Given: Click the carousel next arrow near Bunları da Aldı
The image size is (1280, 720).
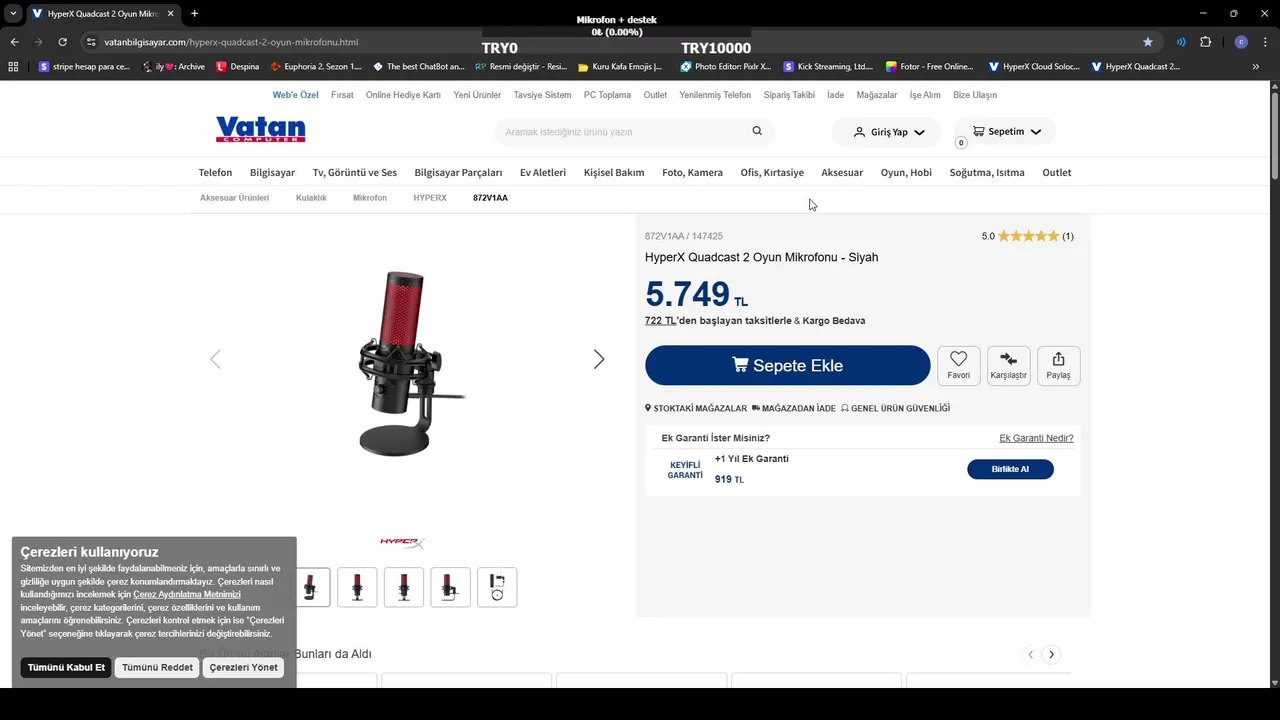Looking at the screenshot, I should [1051, 654].
